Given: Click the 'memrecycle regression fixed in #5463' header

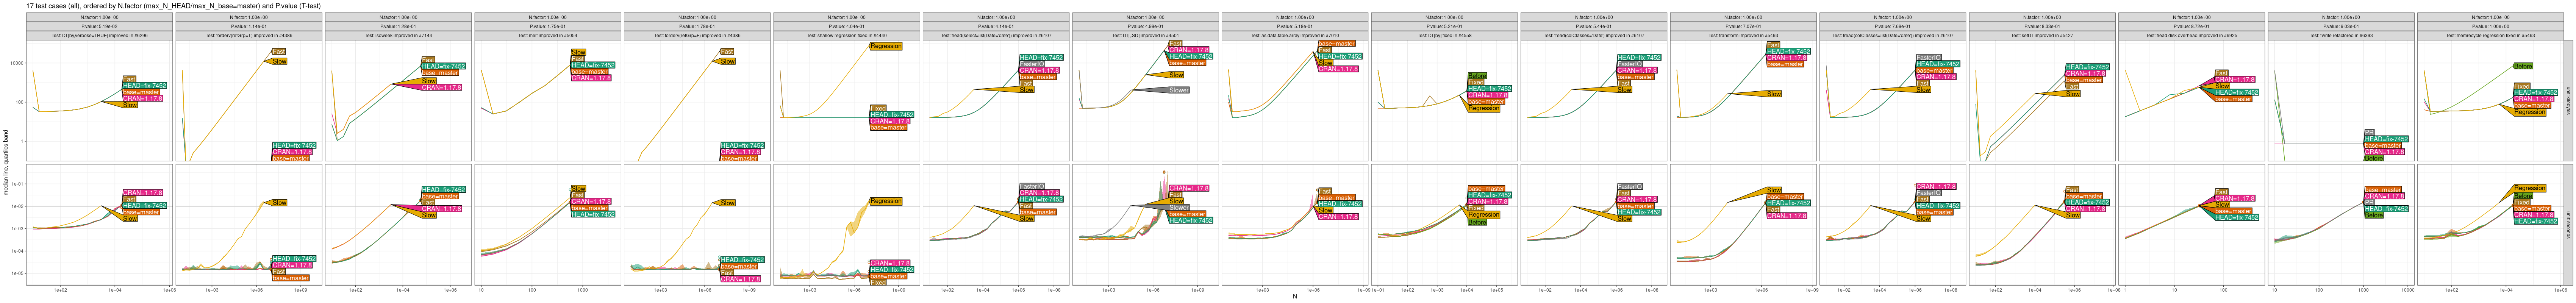Looking at the screenshot, I should (x=2490, y=35).
